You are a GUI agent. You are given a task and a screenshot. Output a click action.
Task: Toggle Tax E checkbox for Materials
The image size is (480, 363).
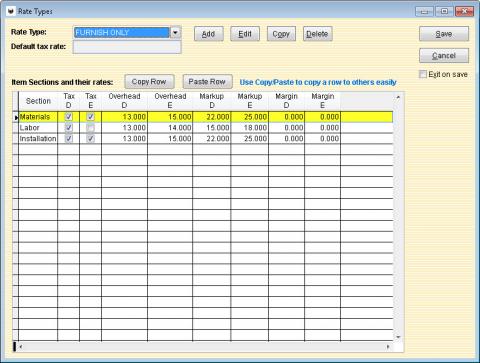tap(90, 117)
